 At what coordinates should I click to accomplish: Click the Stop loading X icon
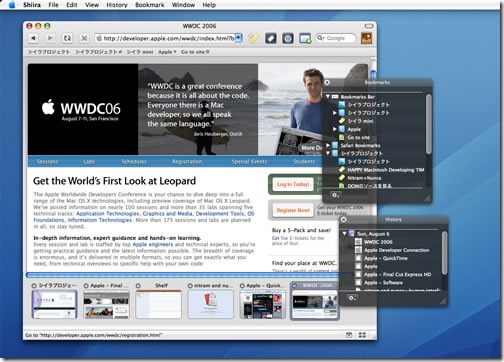(x=84, y=38)
